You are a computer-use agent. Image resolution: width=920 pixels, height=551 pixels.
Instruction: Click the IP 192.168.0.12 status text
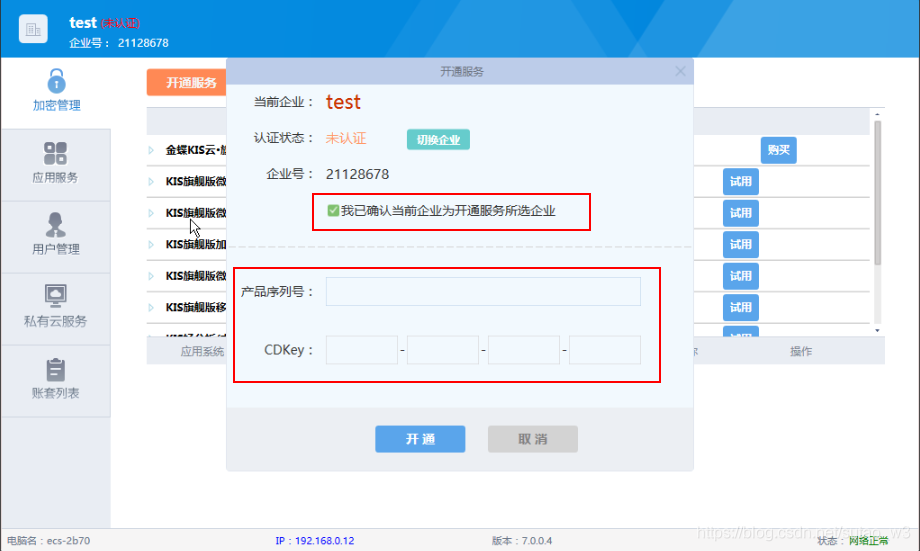point(314,540)
